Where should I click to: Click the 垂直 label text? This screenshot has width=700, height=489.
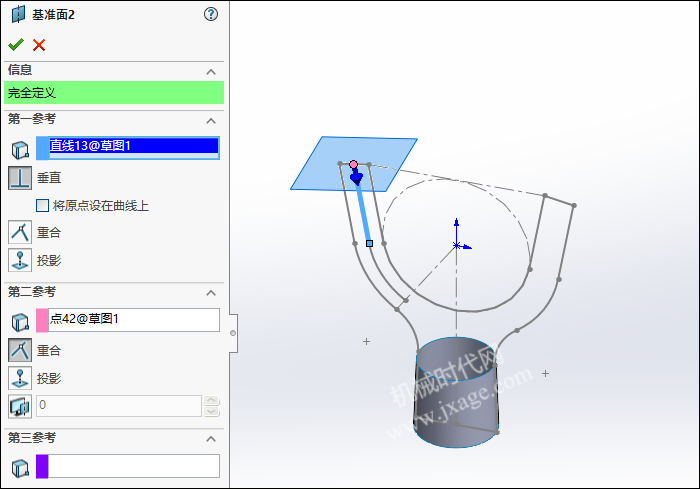(49, 178)
